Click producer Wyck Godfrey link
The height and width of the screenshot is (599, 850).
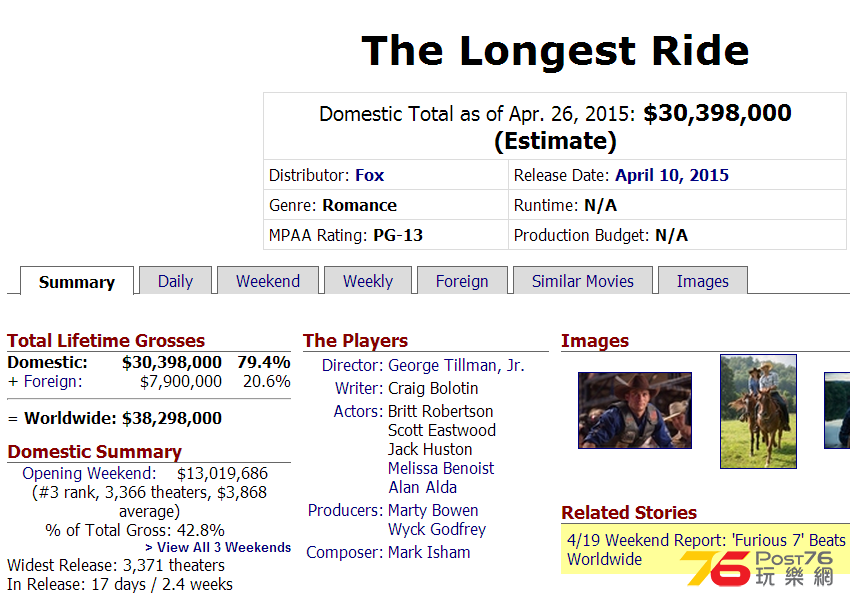pos(437,529)
